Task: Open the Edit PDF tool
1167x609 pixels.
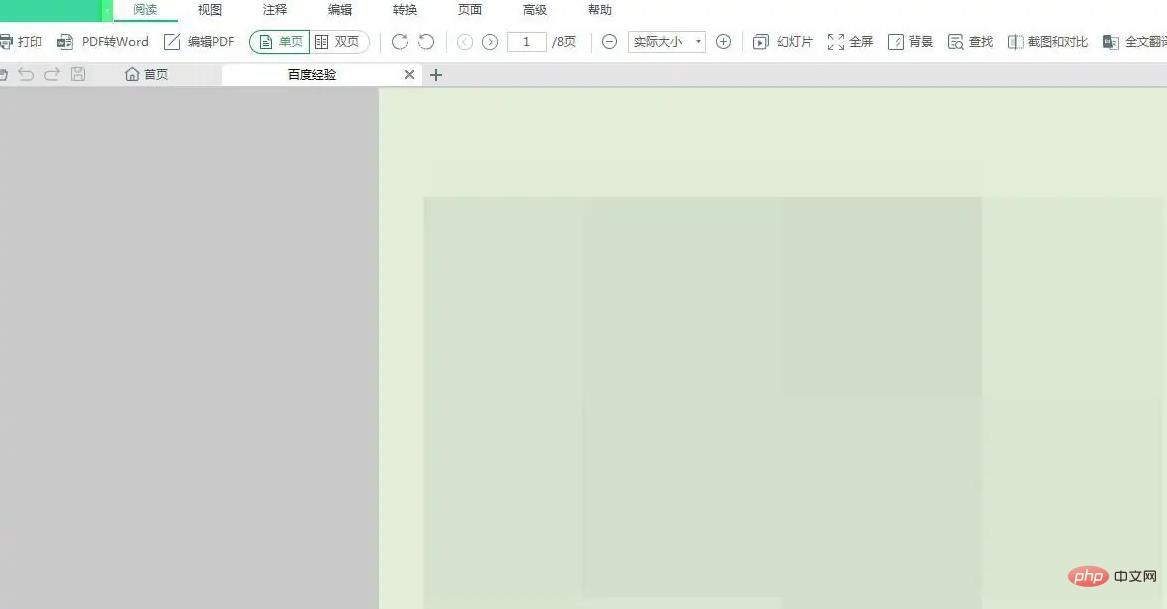Action: [x=199, y=42]
